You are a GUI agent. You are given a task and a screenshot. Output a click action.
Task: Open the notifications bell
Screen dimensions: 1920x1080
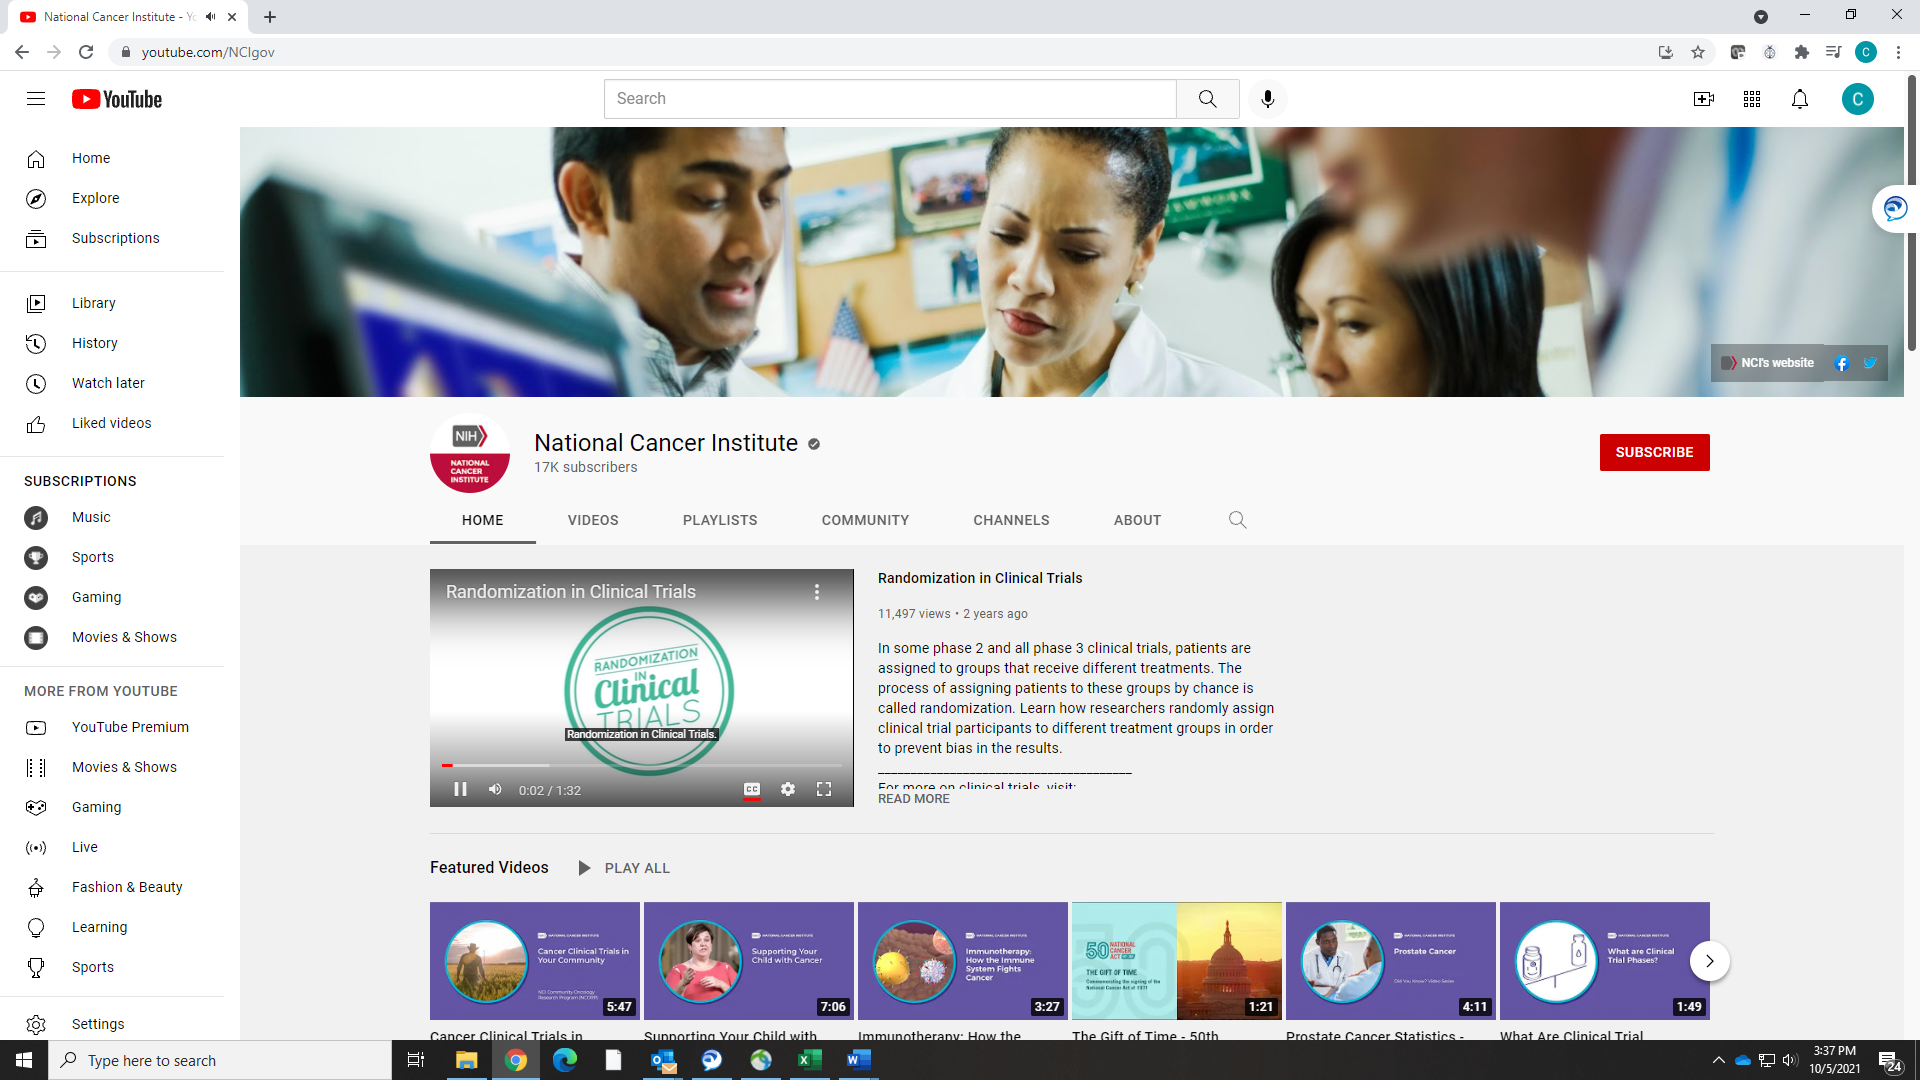pyautogui.click(x=1799, y=99)
